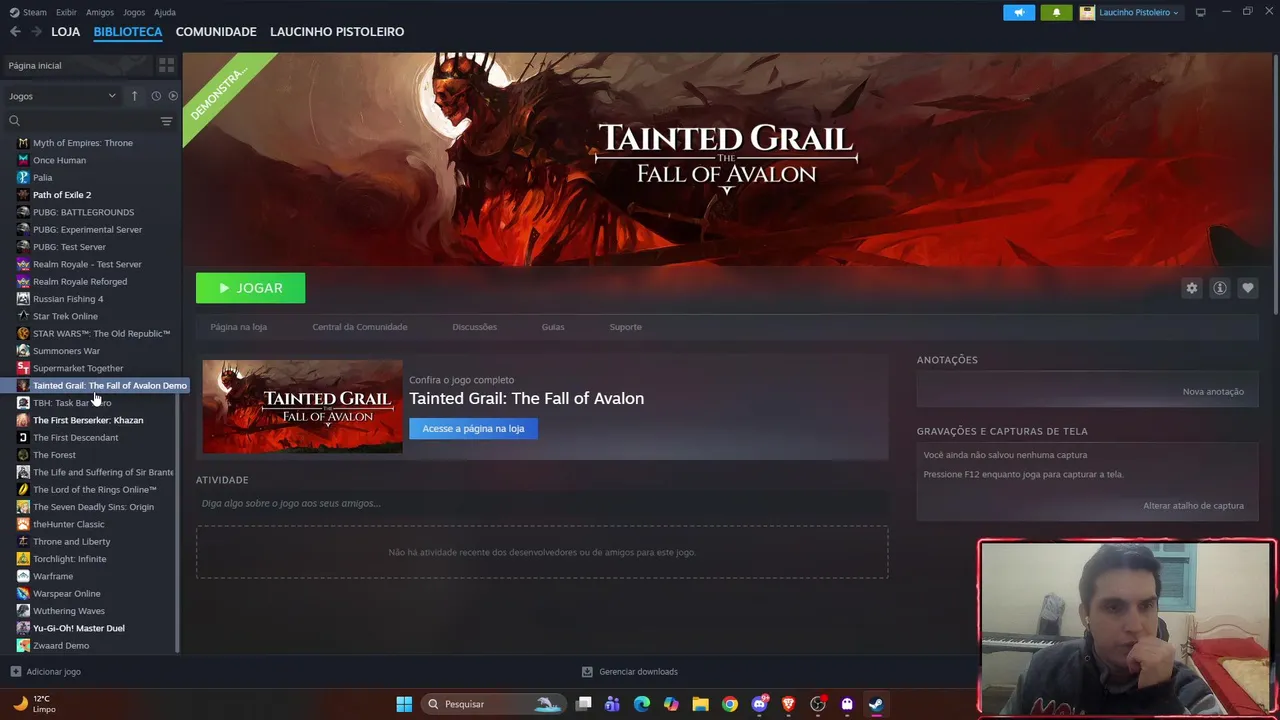Open Brave browser from the taskbar

[x=788, y=704]
